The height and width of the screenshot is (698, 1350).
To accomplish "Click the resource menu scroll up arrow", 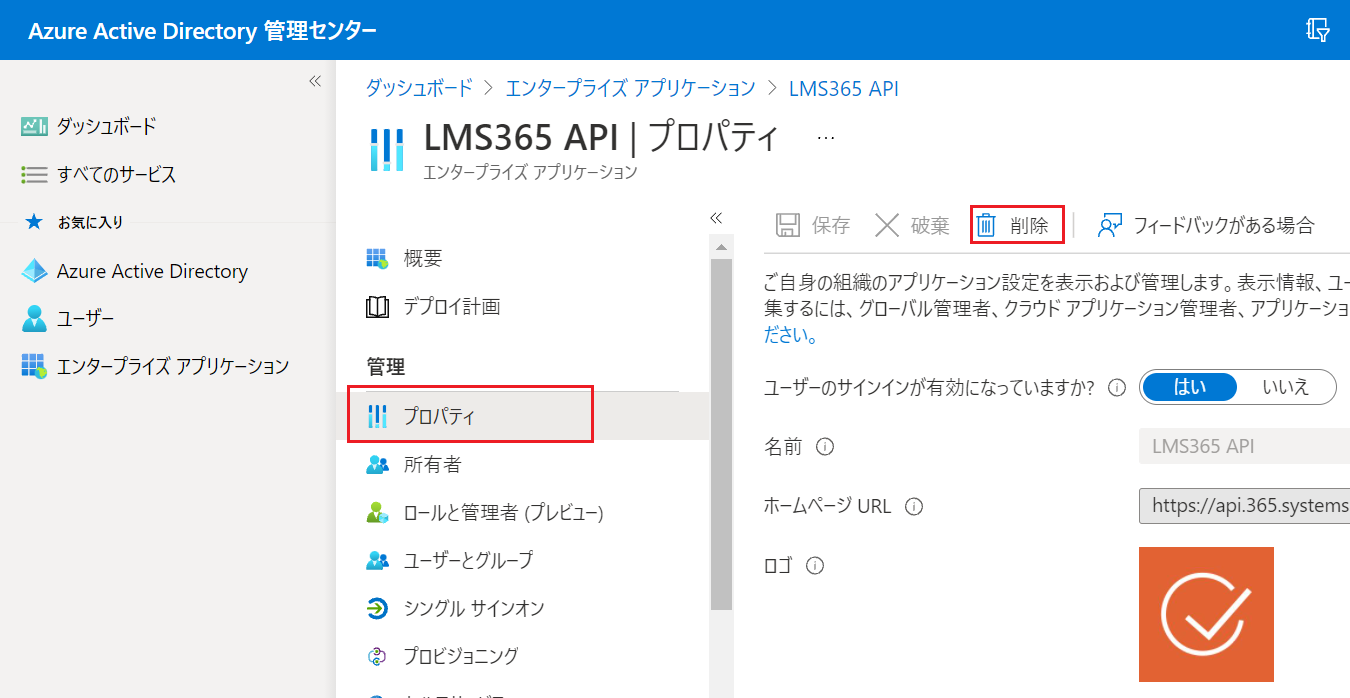I will pyautogui.click(x=721, y=245).
